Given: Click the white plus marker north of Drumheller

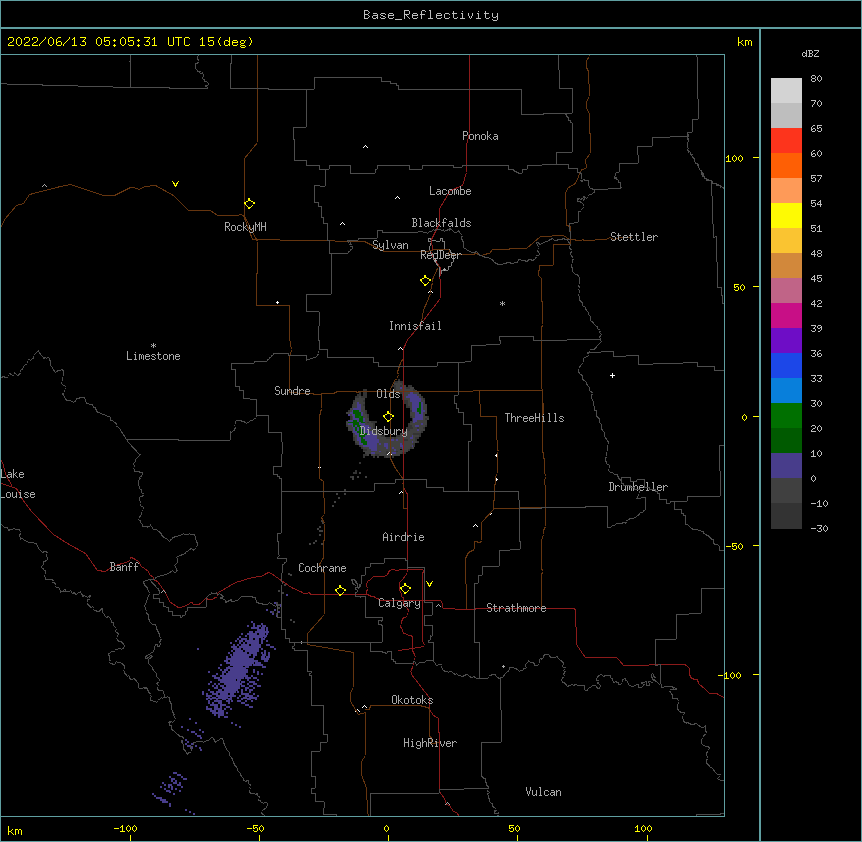Looking at the screenshot, I should [x=612, y=375].
